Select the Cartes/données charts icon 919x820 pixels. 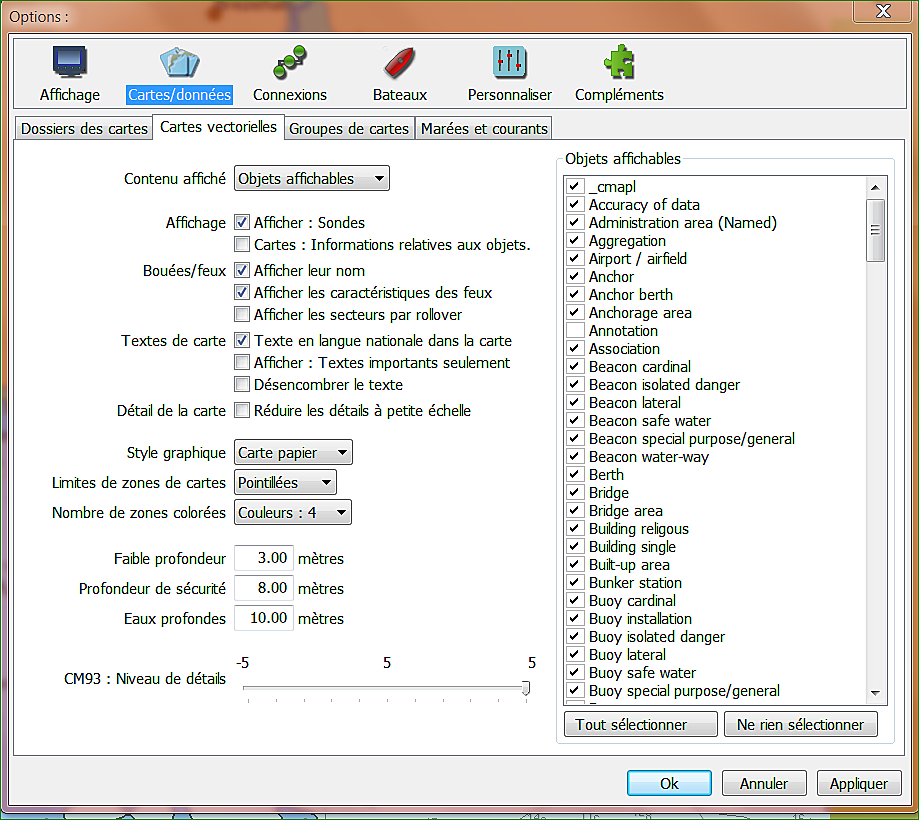coord(179,62)
